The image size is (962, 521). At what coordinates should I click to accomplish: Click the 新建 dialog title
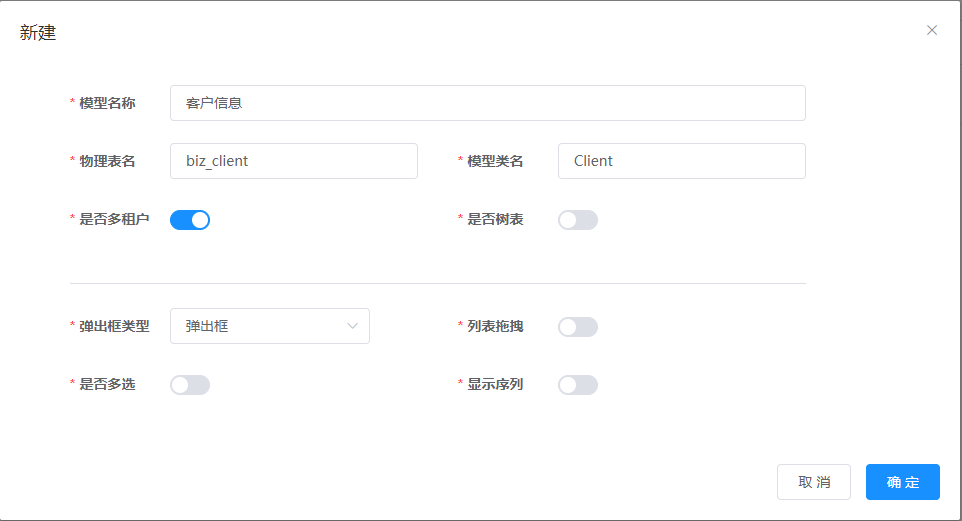pos(38,32)
